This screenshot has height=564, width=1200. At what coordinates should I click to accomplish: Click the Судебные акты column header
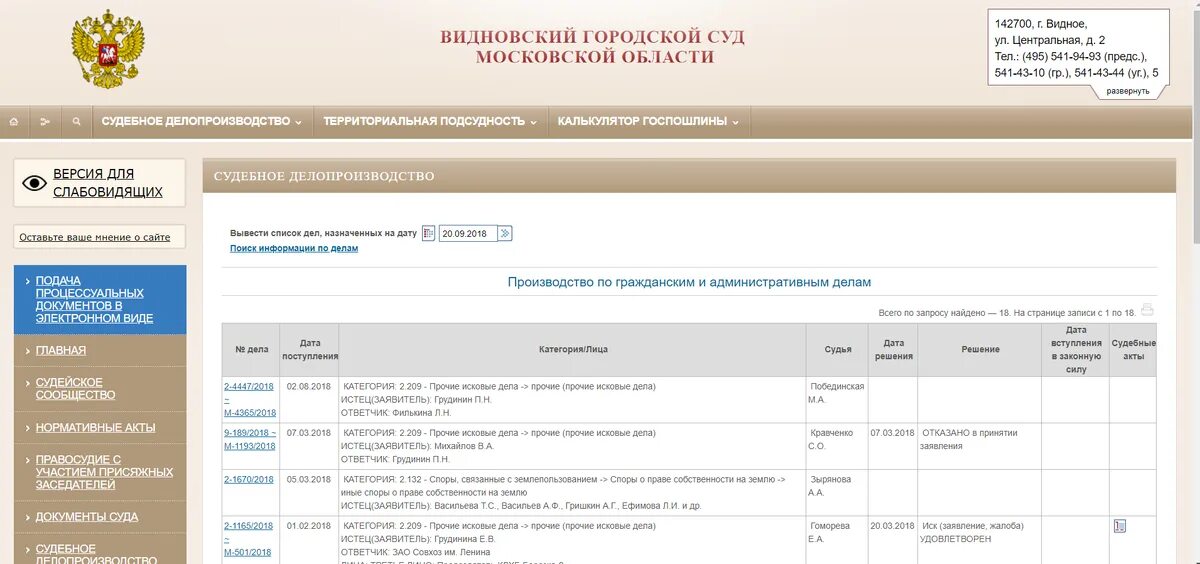(1133, 349)
